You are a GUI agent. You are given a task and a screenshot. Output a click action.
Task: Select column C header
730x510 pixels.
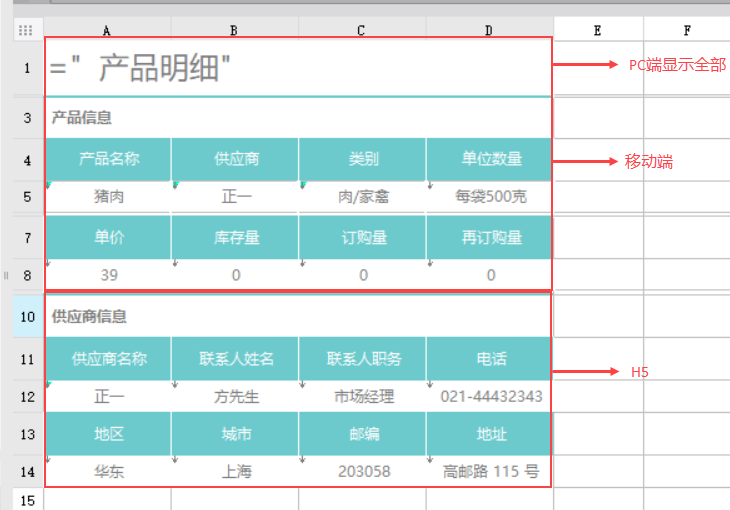point(362,30)
